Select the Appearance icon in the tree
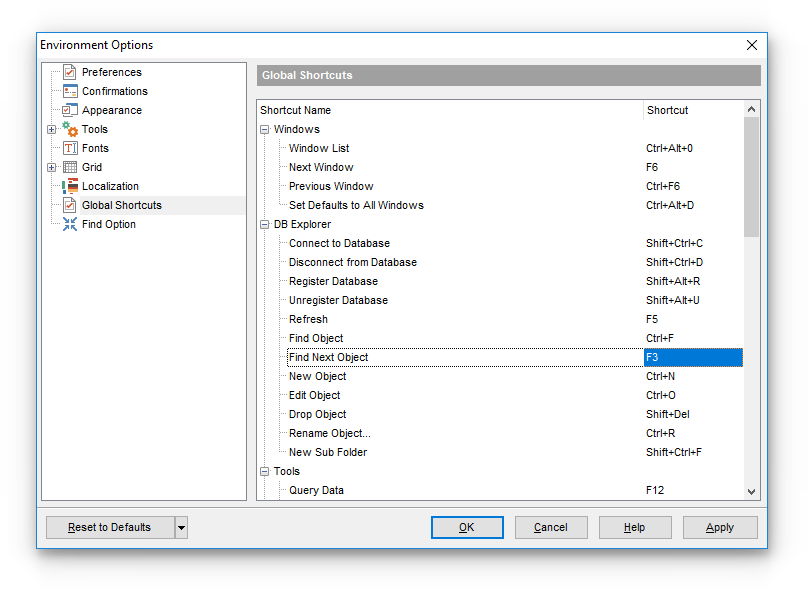The height and width of the screenshot is (593, 808). click(69, 110)
